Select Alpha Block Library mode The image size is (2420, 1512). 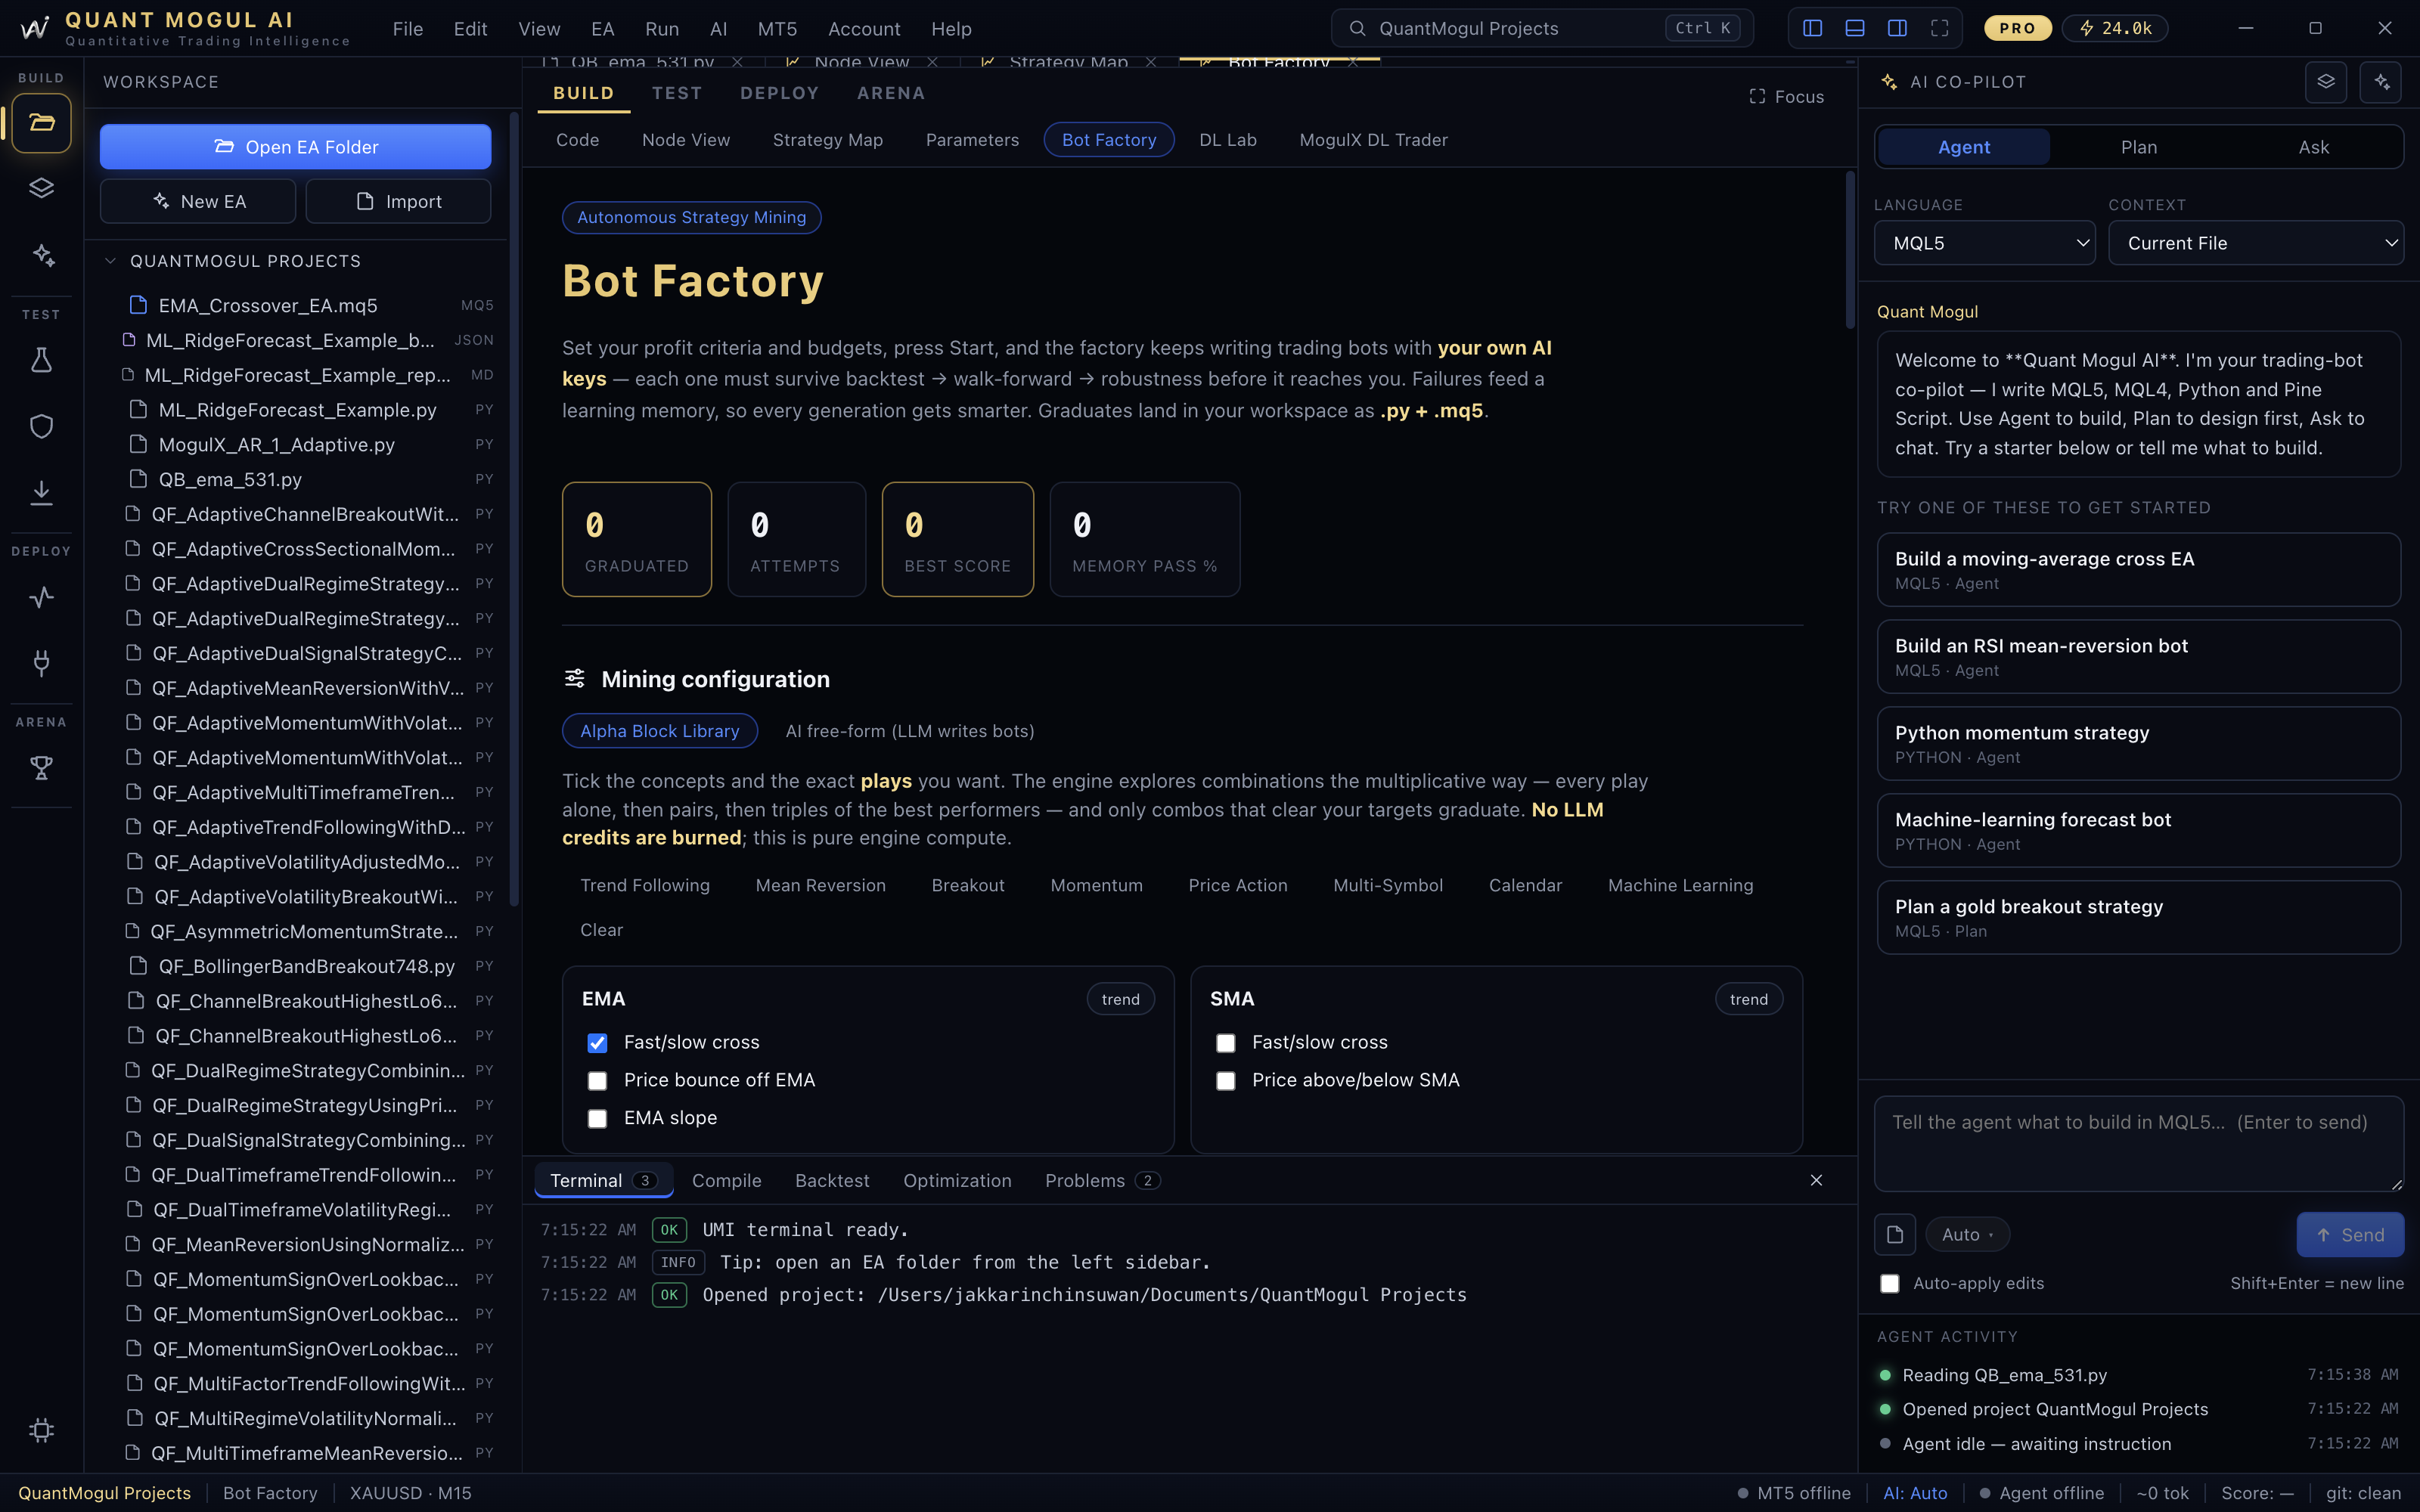pos(660,731)
